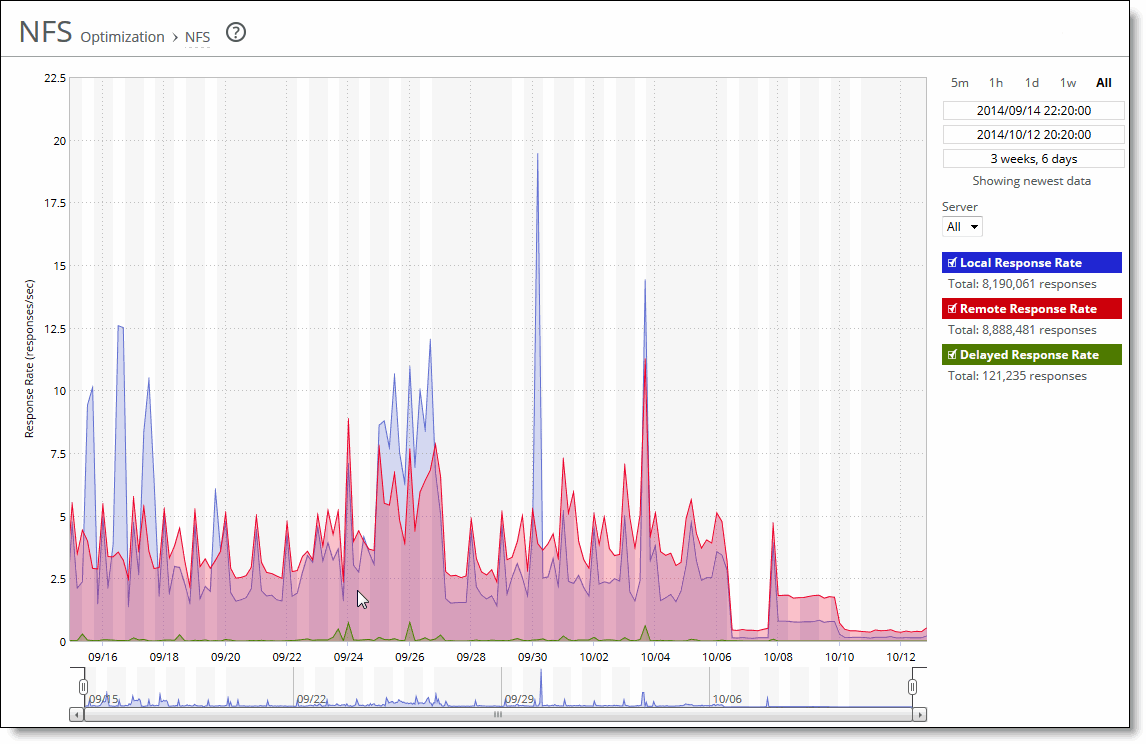This screenshot has width=1146, height=744.
Task: Click the scrollbar left arrow button
Action: pyautogui.click(x=75, y=715)
